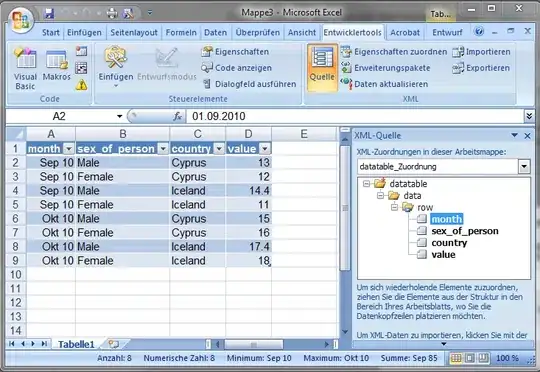The image size is (540, 372).
Task: Click Daten aktualisieren
Action: pyautogui.click(x=384, y=84)
